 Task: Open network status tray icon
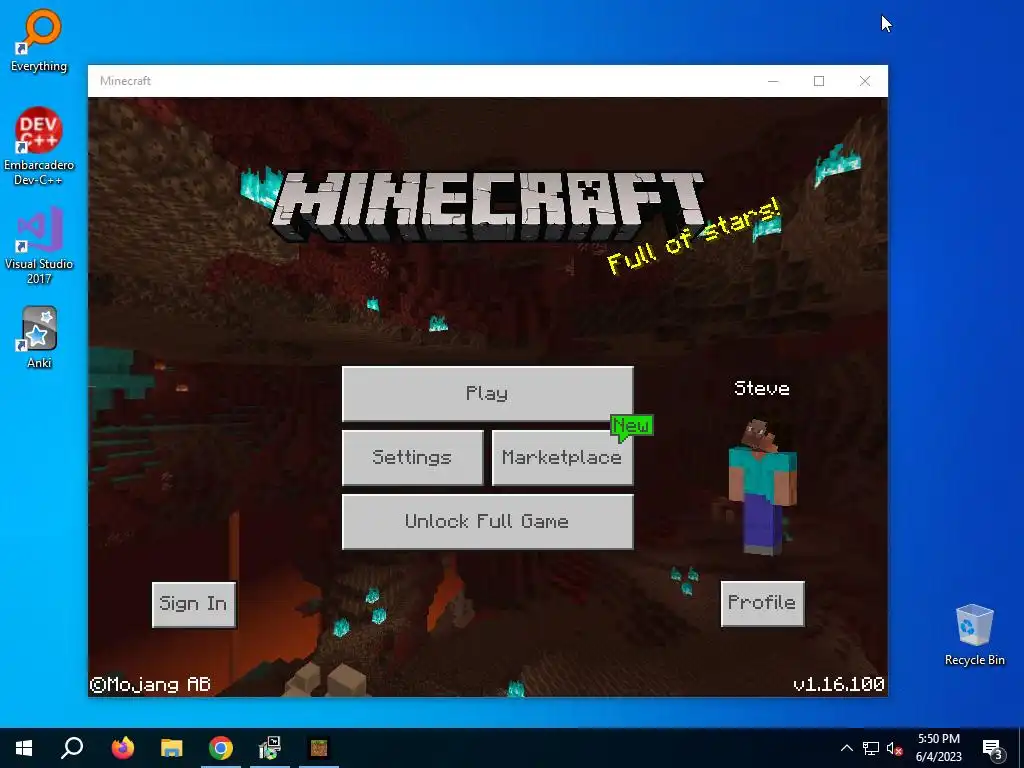pos(871,748)
